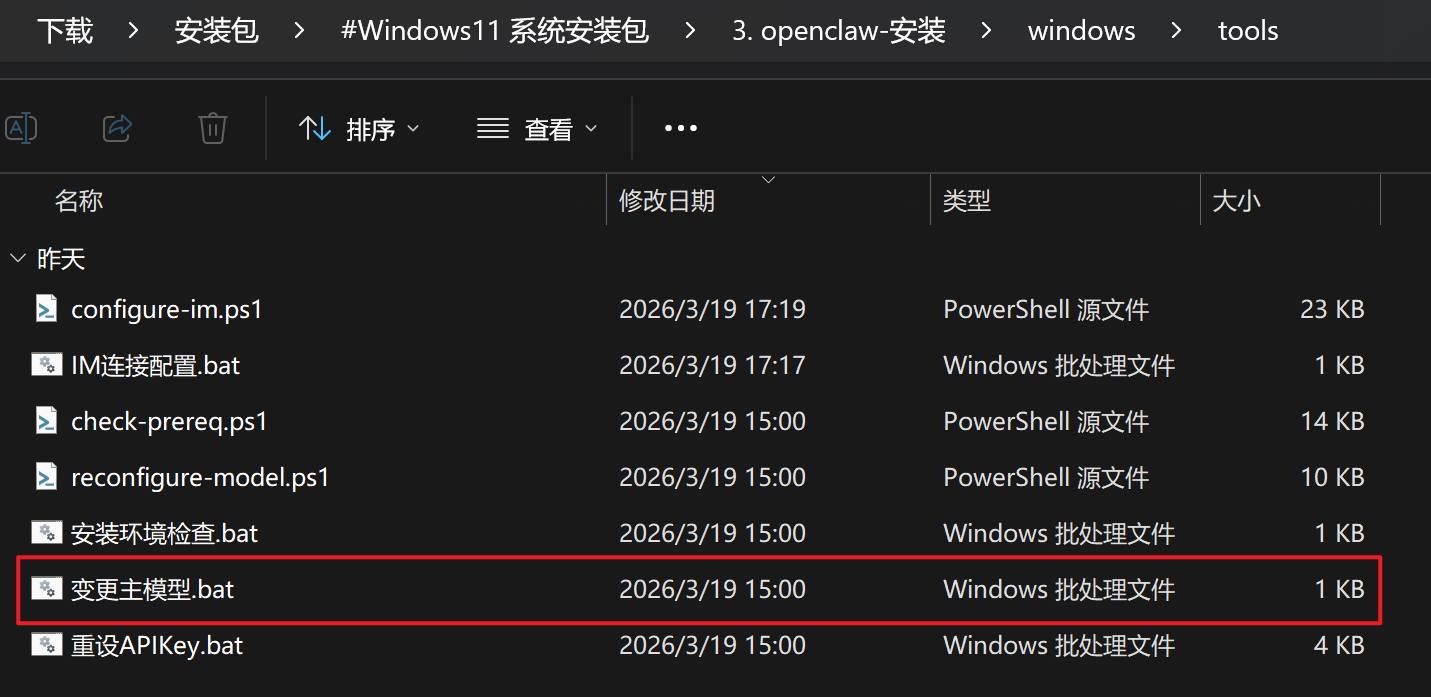Click the 类型 column header
The width and height of the screenshot is (1431, 697).
click(x=966, y=201)
